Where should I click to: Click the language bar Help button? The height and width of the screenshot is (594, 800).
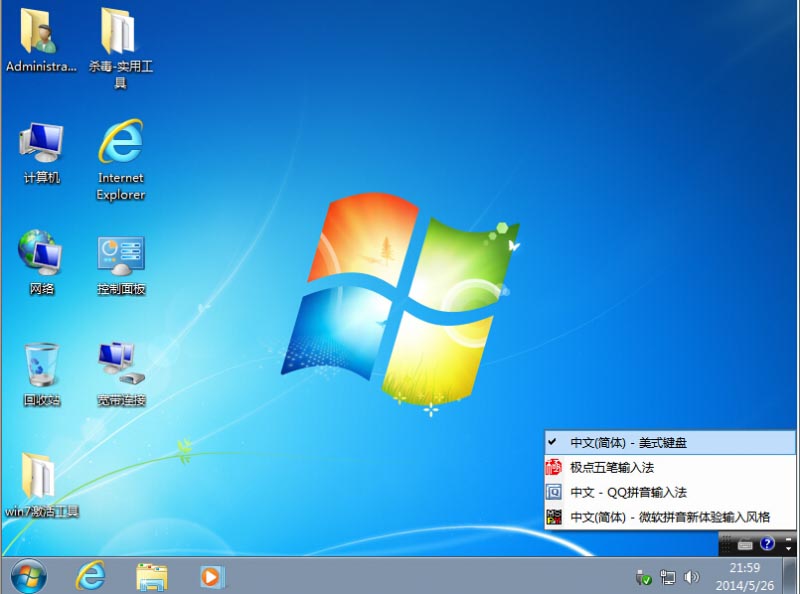point(766,543)
